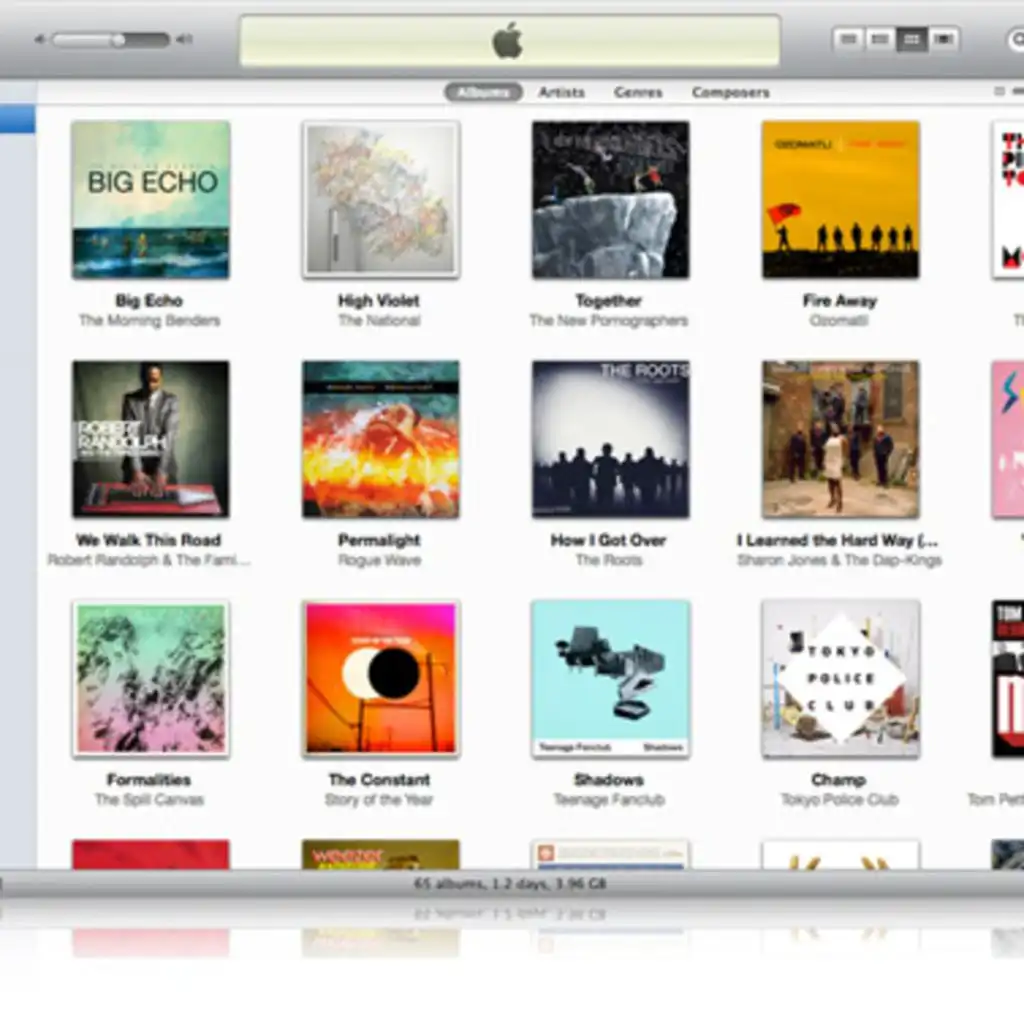The image size is (1024, 1024).
Task: Click status text "65 albums, 1.2 days, 3.96 GB"
Action: tap(510, 884)
